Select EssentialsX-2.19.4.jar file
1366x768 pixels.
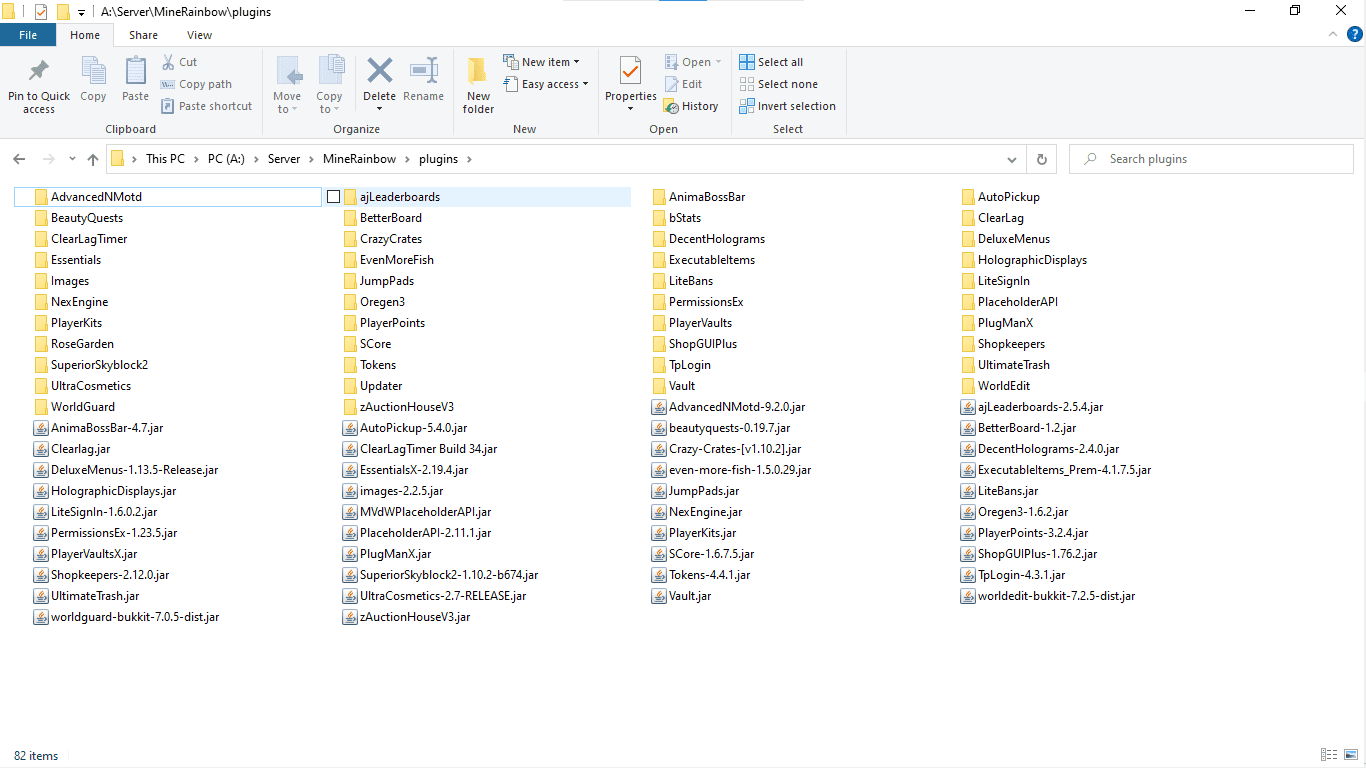414,470
